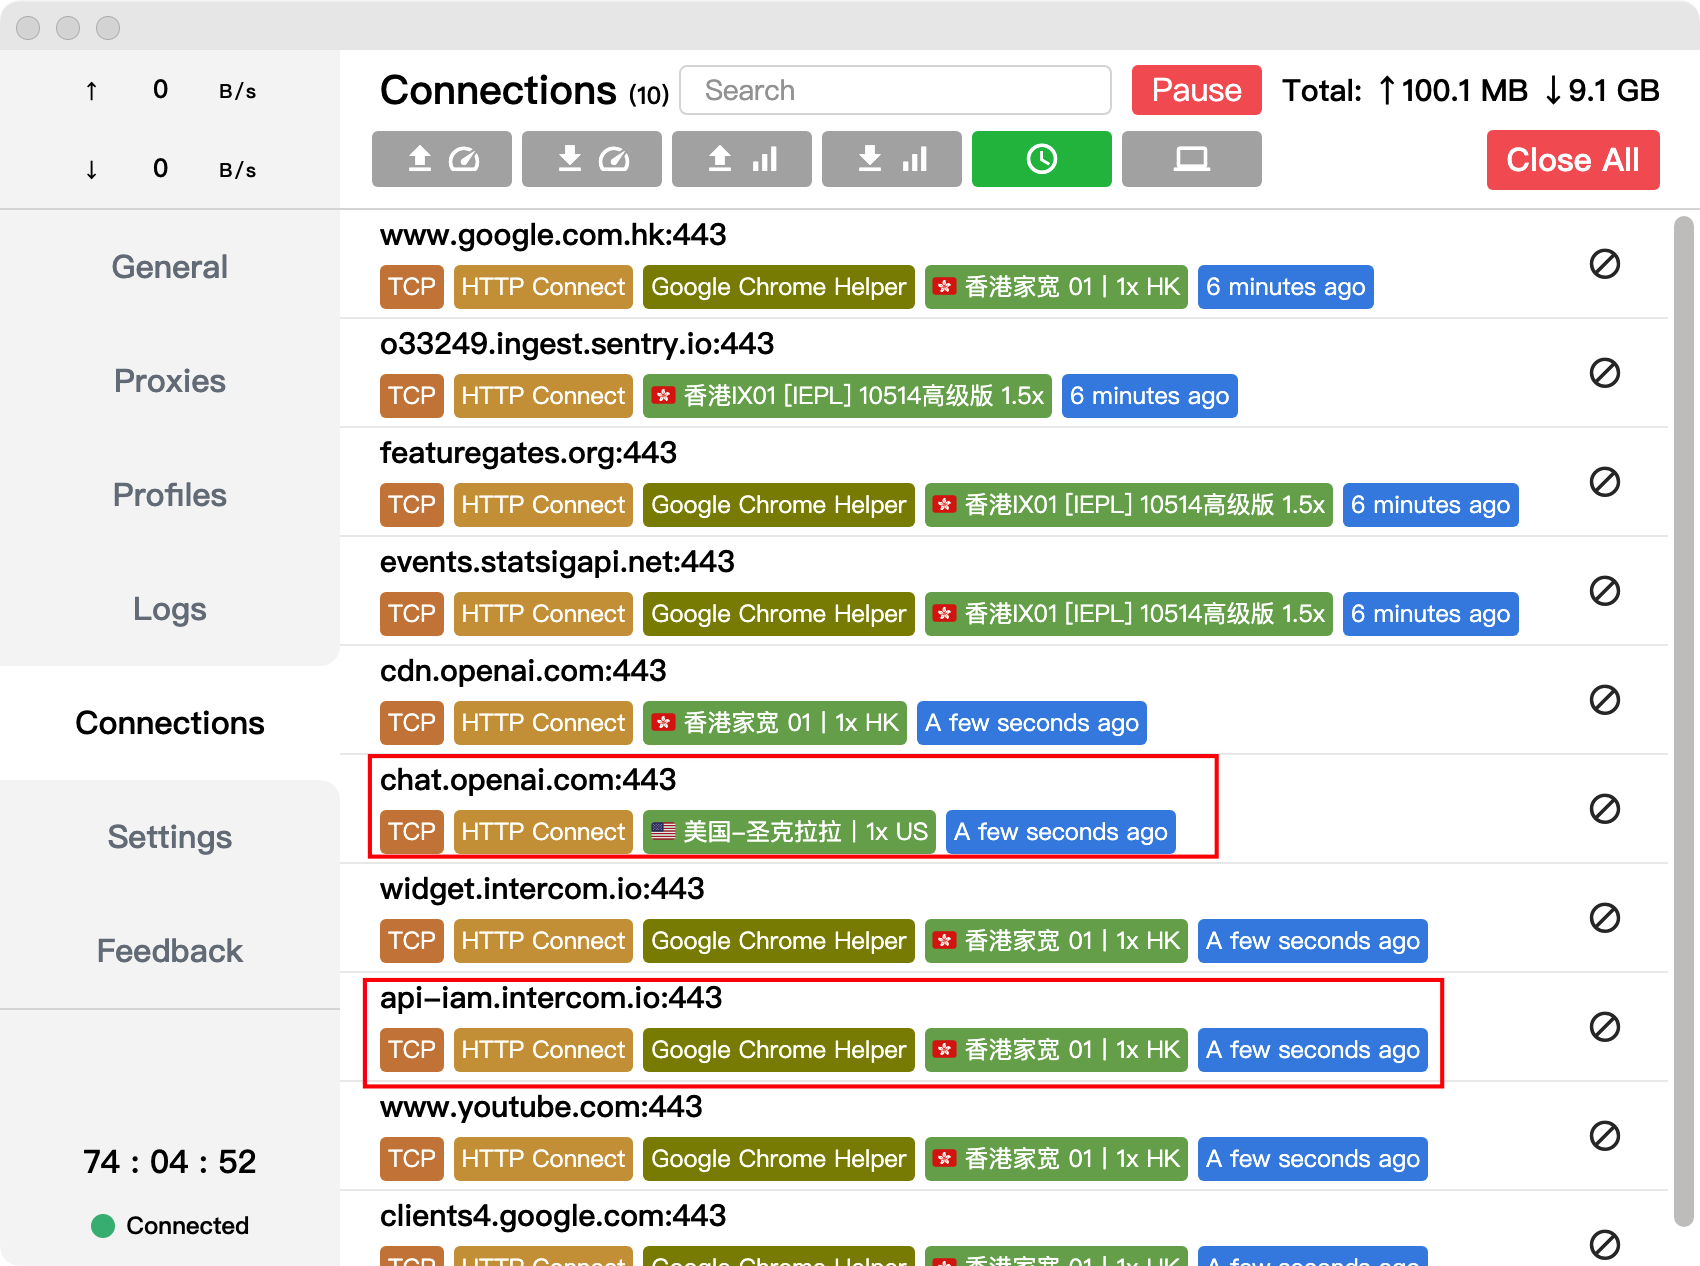
Task: Click the connections Search field
Action: tap(895, 90)
